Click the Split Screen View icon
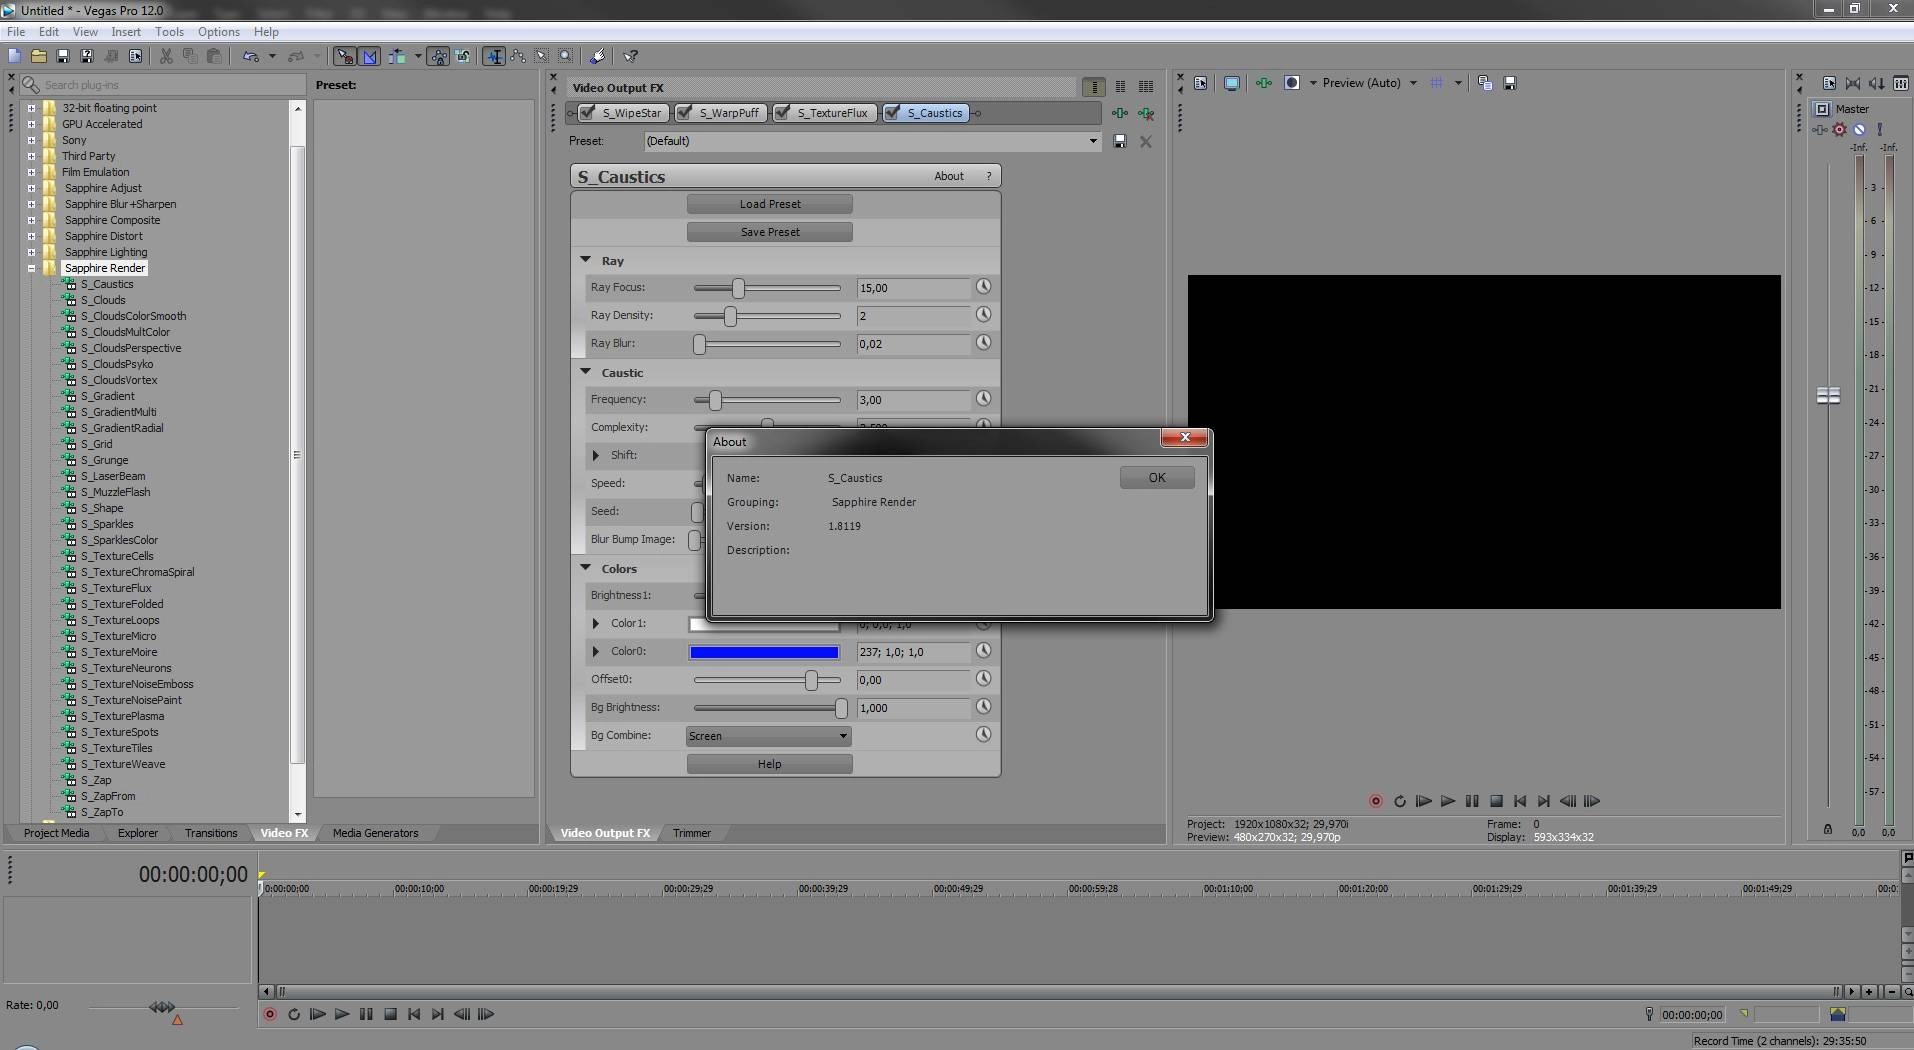The width and height of the screenshot is (1914, 1050). pos(1292,83)
